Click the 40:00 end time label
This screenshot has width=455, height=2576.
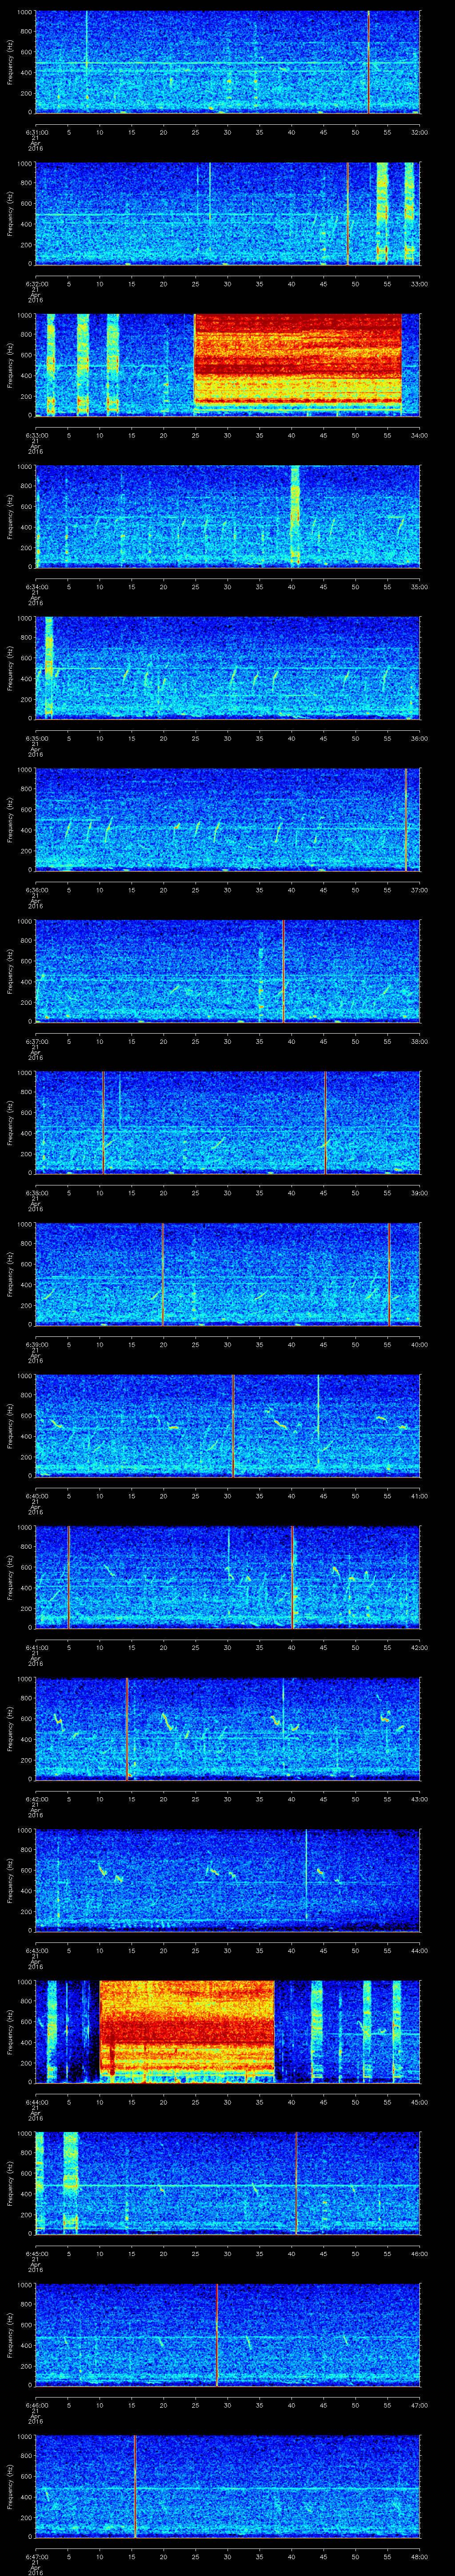(419, 1345)
